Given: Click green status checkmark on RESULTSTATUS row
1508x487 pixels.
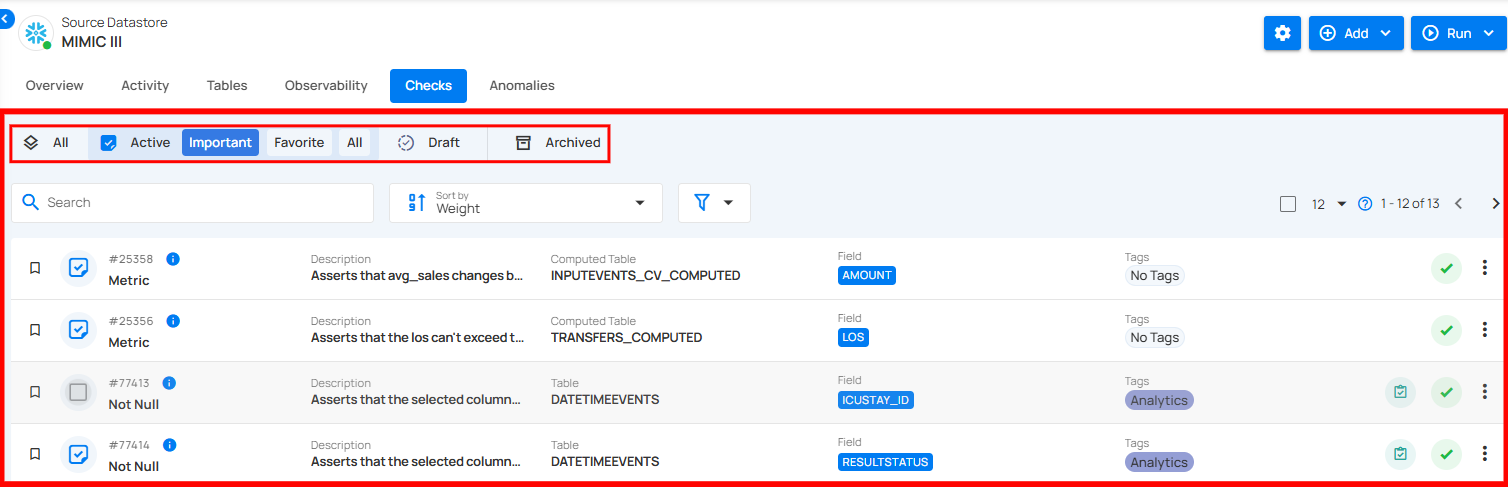Looking at the screenshot, I should click(1446, 455).
